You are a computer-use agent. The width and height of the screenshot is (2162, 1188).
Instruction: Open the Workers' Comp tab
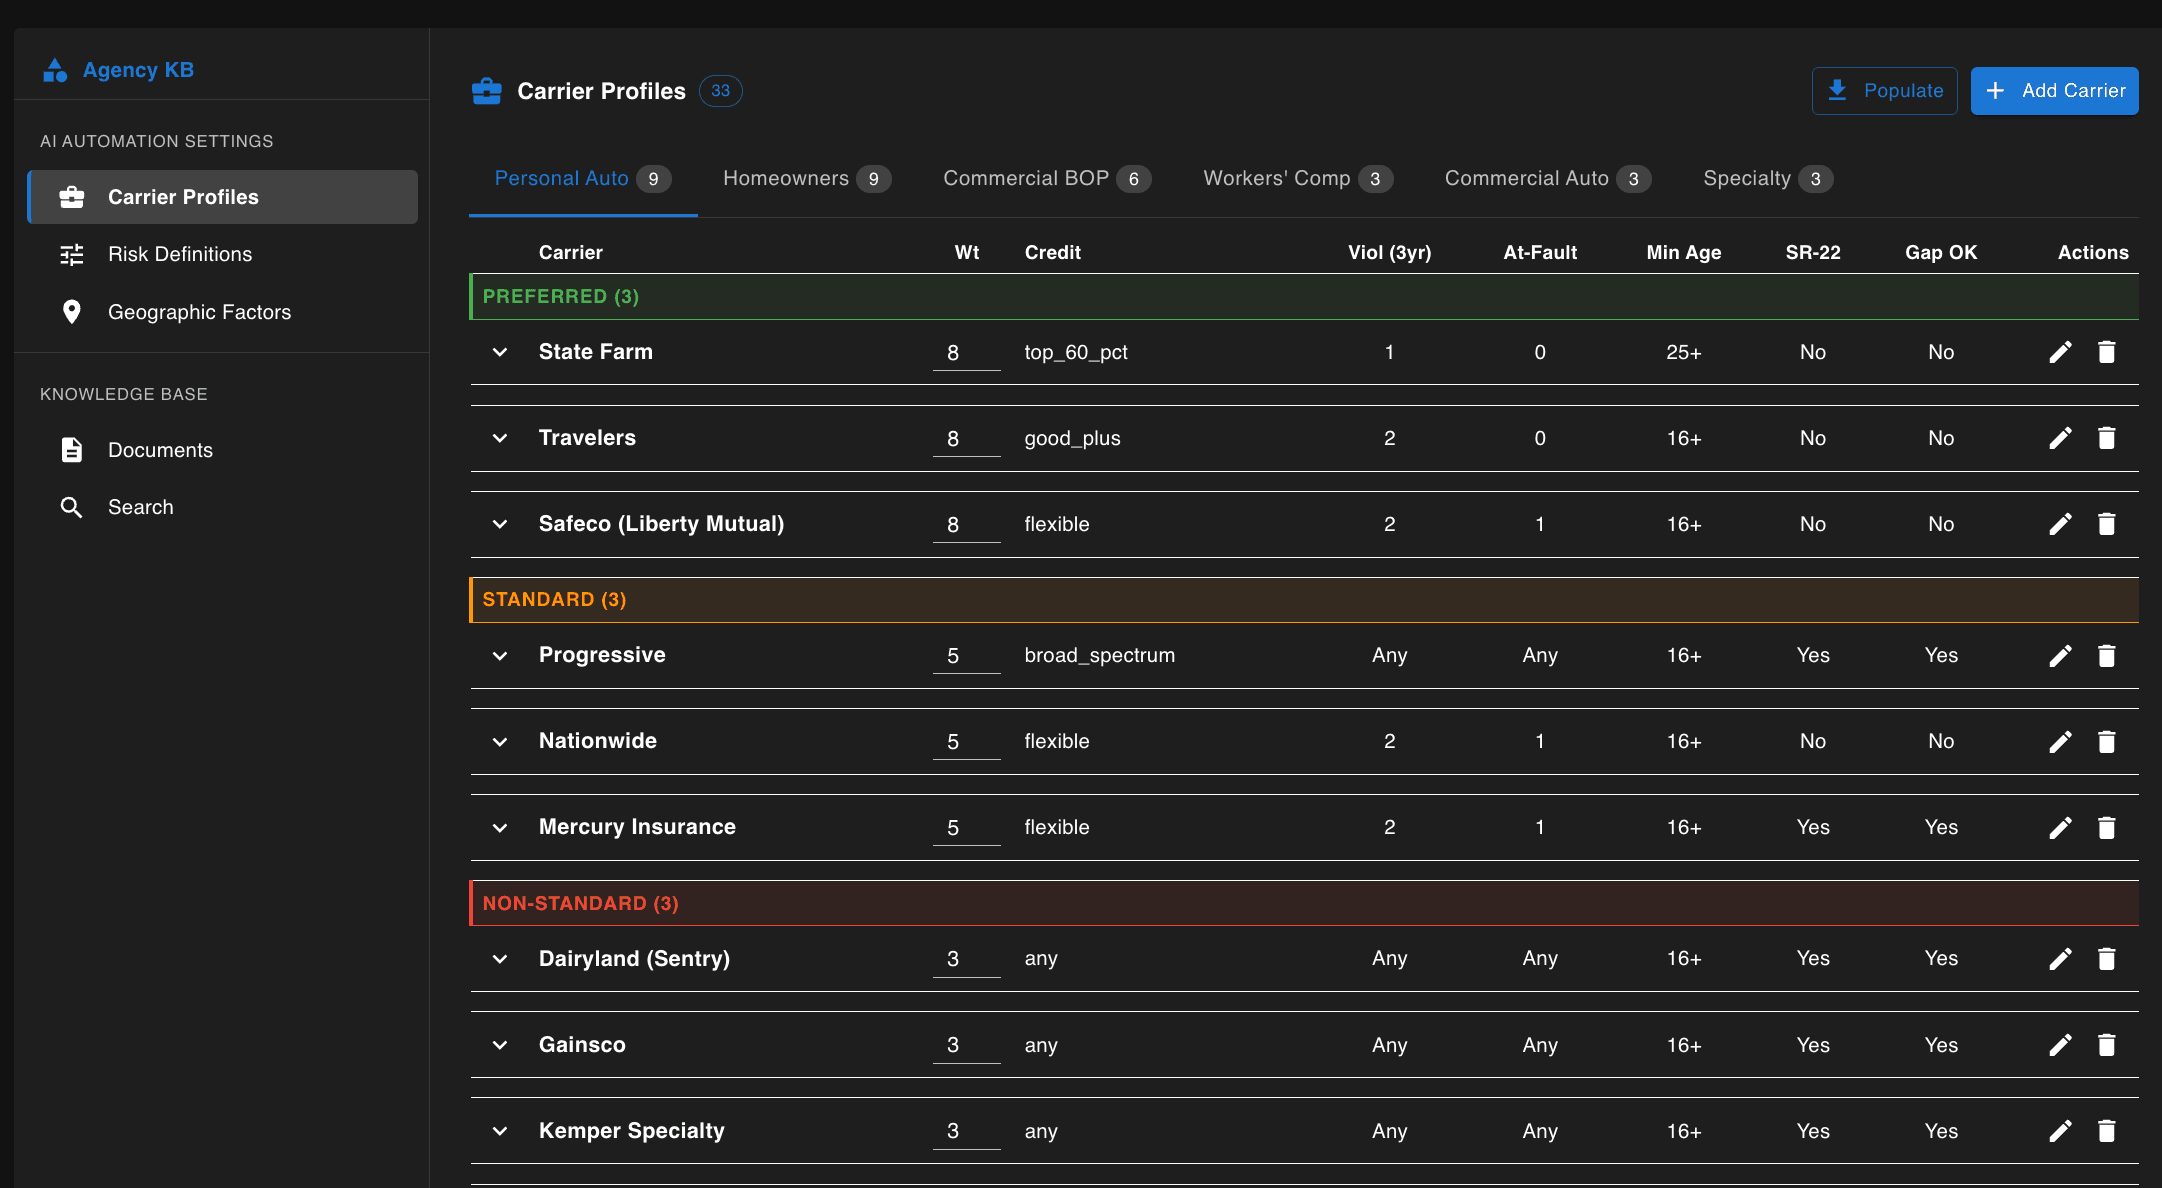coord(1298,179)
